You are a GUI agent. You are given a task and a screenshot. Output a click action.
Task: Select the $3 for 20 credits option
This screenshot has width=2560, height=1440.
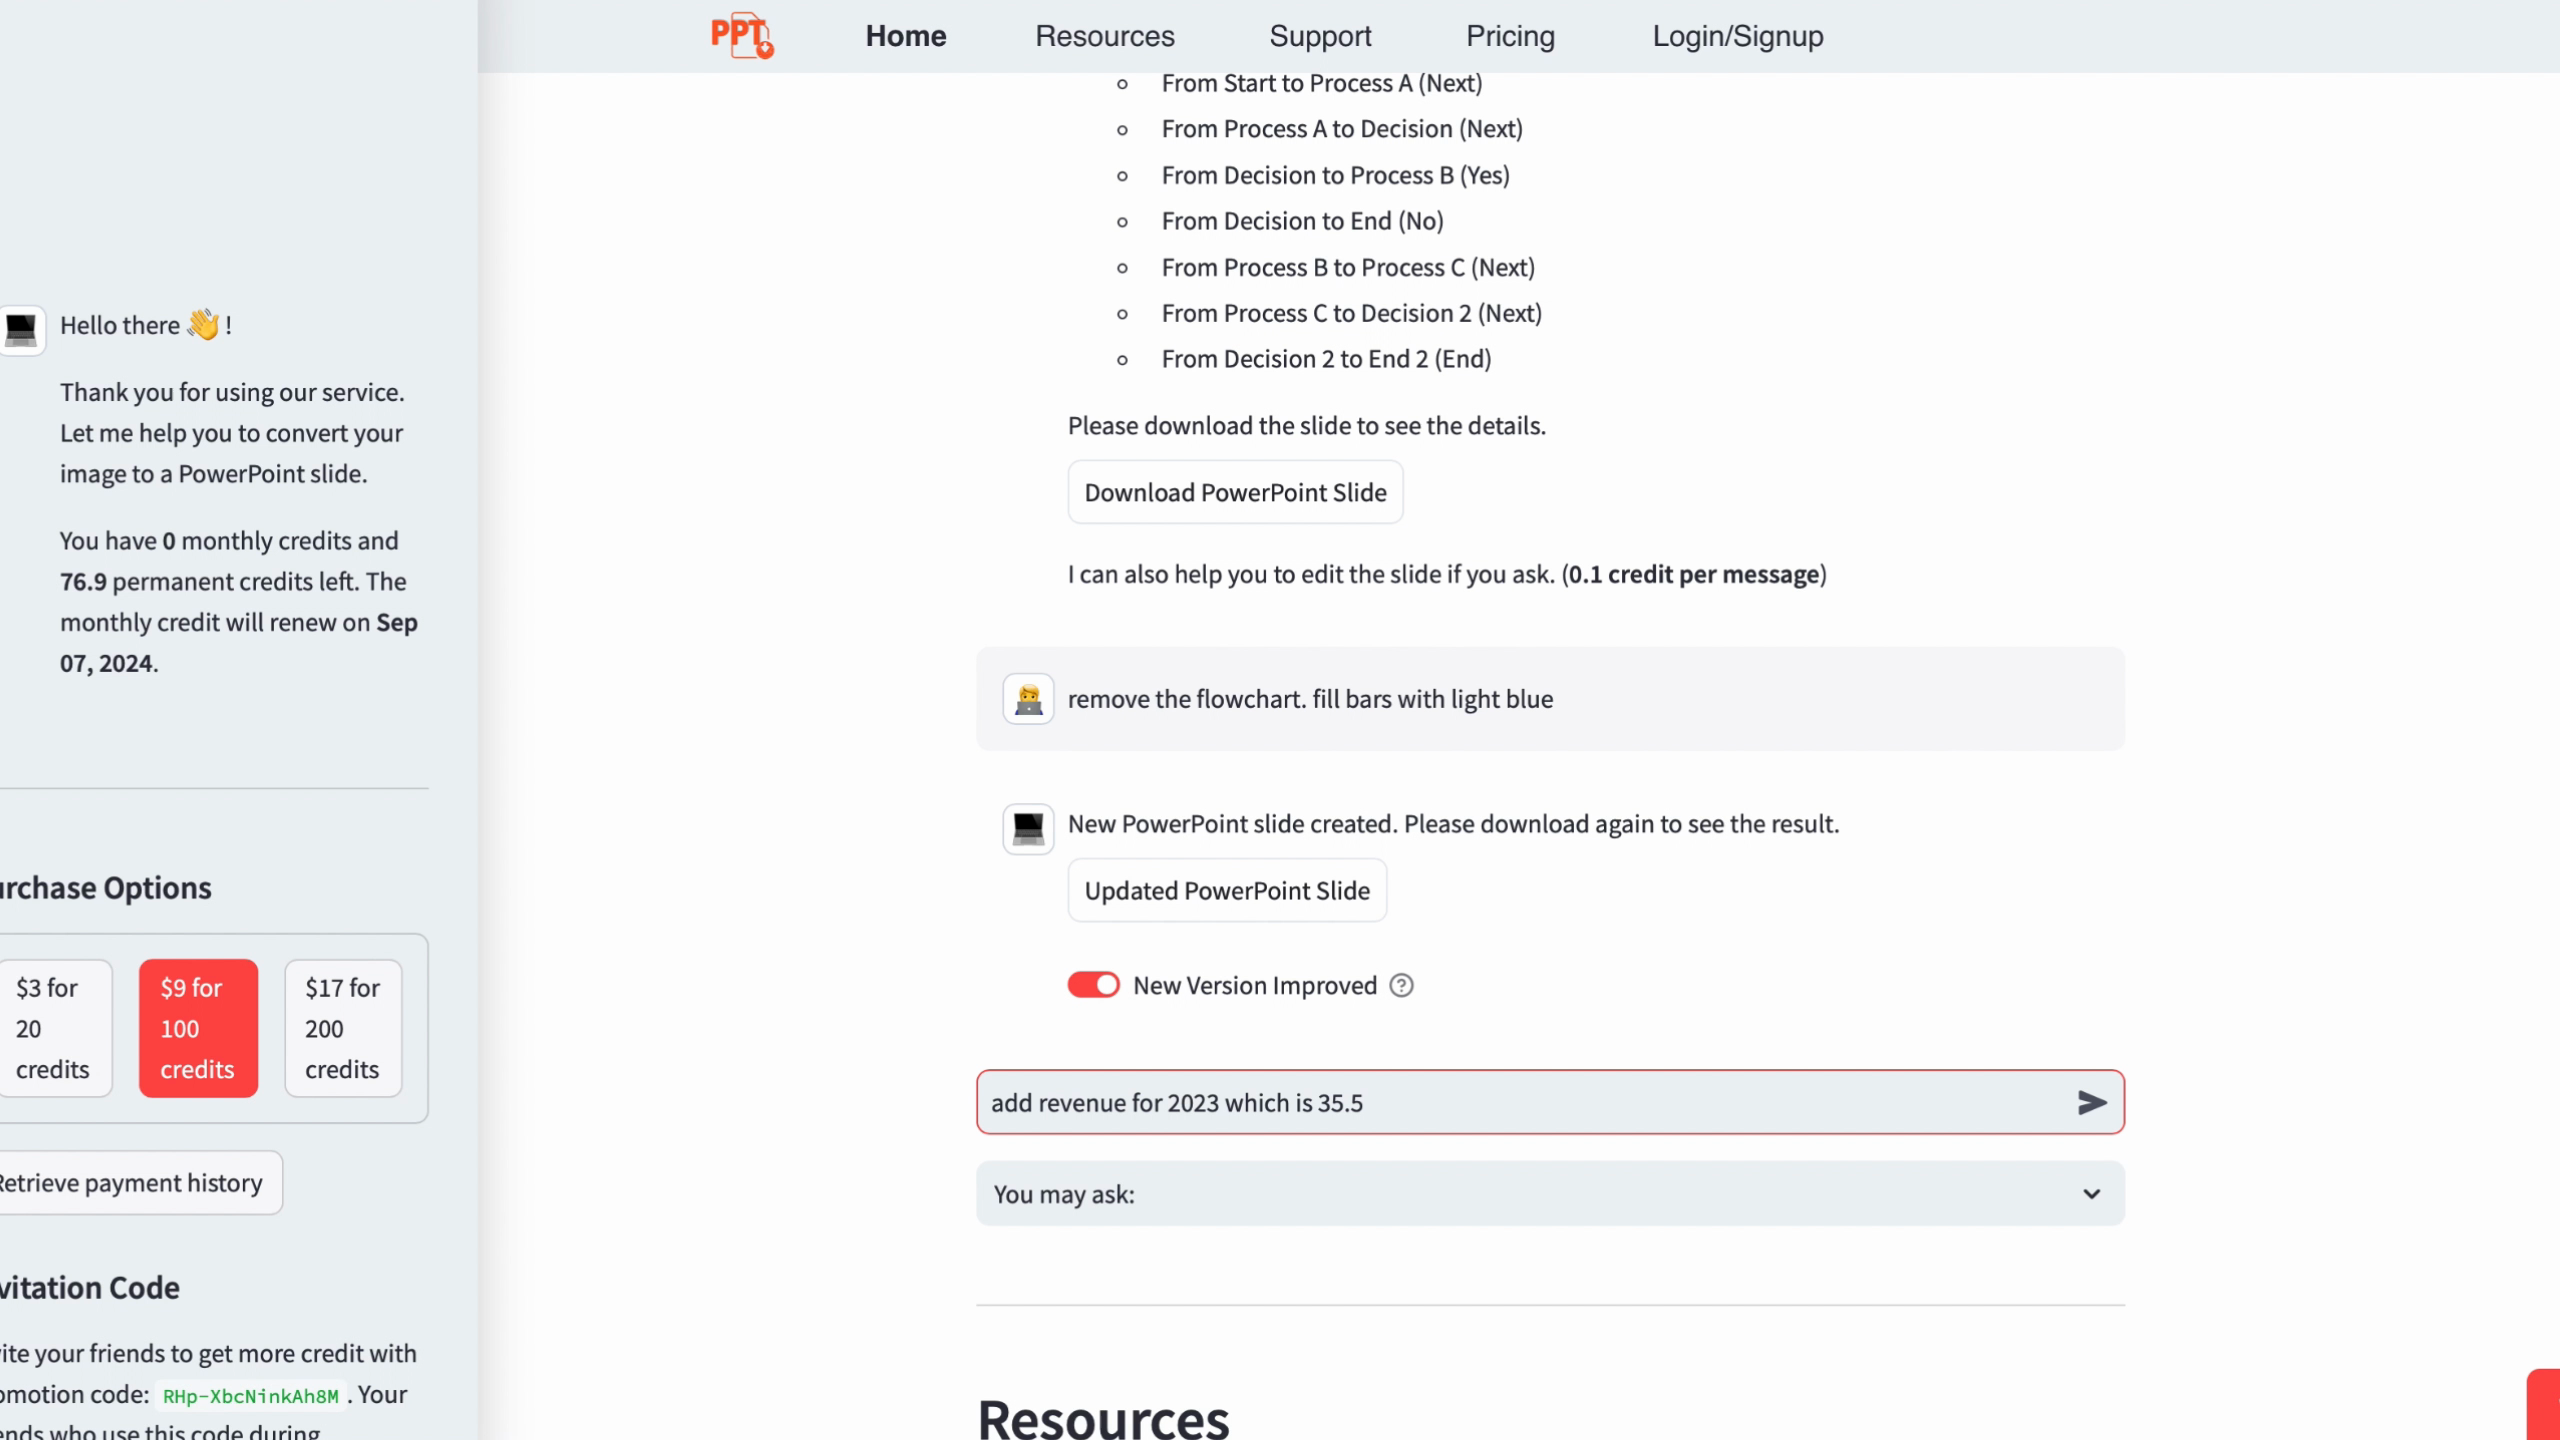(x=52, y=1028)
